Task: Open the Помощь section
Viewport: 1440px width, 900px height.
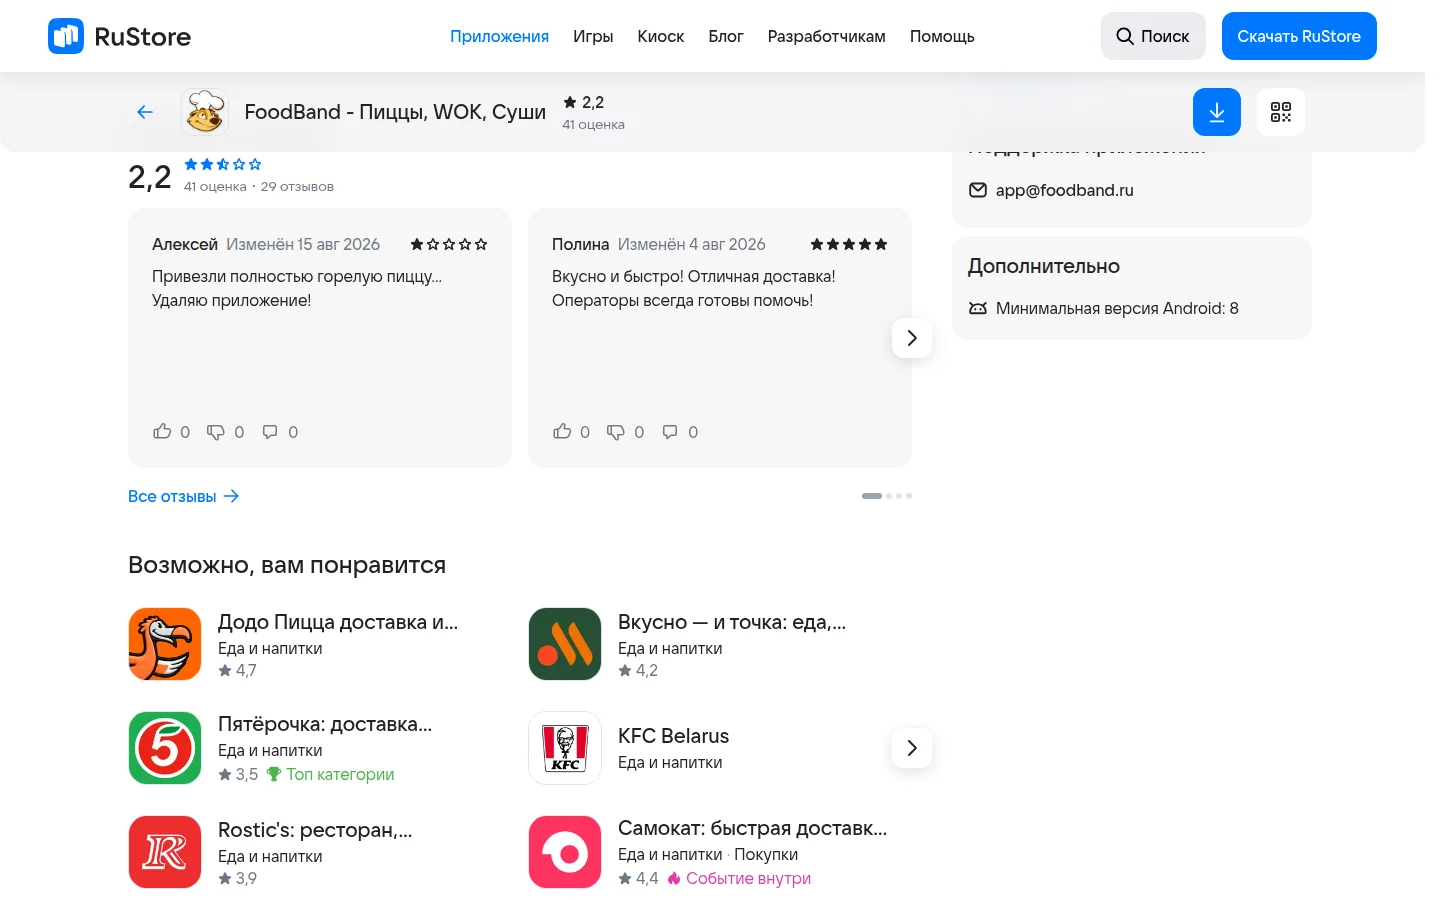Action: (x=942, y=36)
